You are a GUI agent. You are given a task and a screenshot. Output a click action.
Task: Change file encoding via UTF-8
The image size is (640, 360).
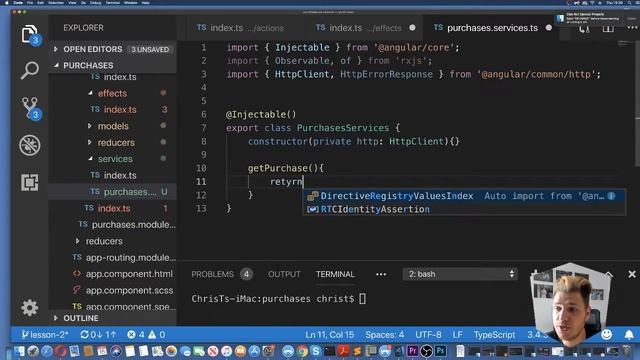[x=428, y=335]
